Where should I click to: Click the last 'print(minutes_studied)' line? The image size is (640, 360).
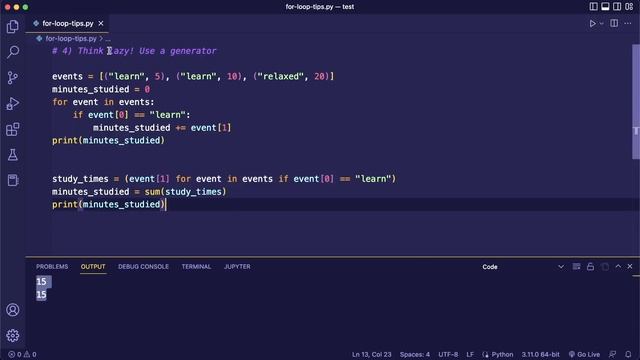(108, 204)
